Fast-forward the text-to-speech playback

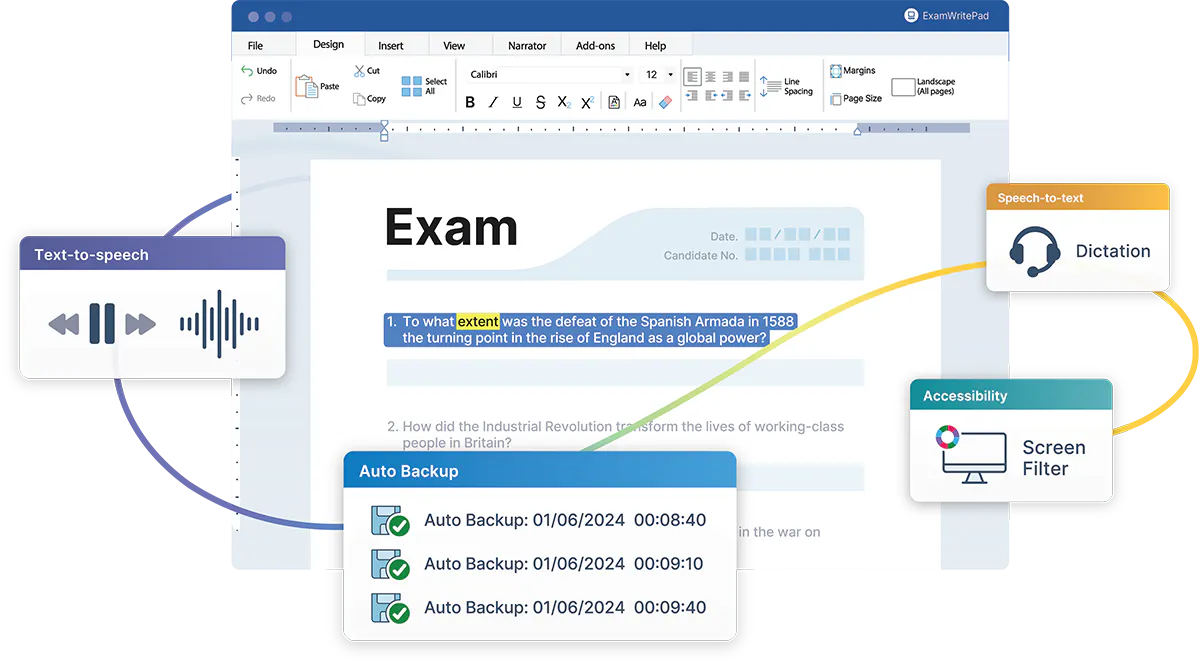(x=140, y=324)
